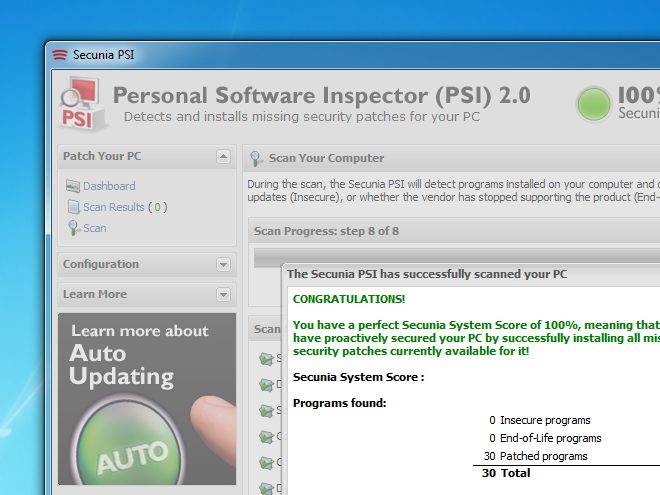Open the Auto Updating promo banner
The image size is (660, 495).
point(147,399)
